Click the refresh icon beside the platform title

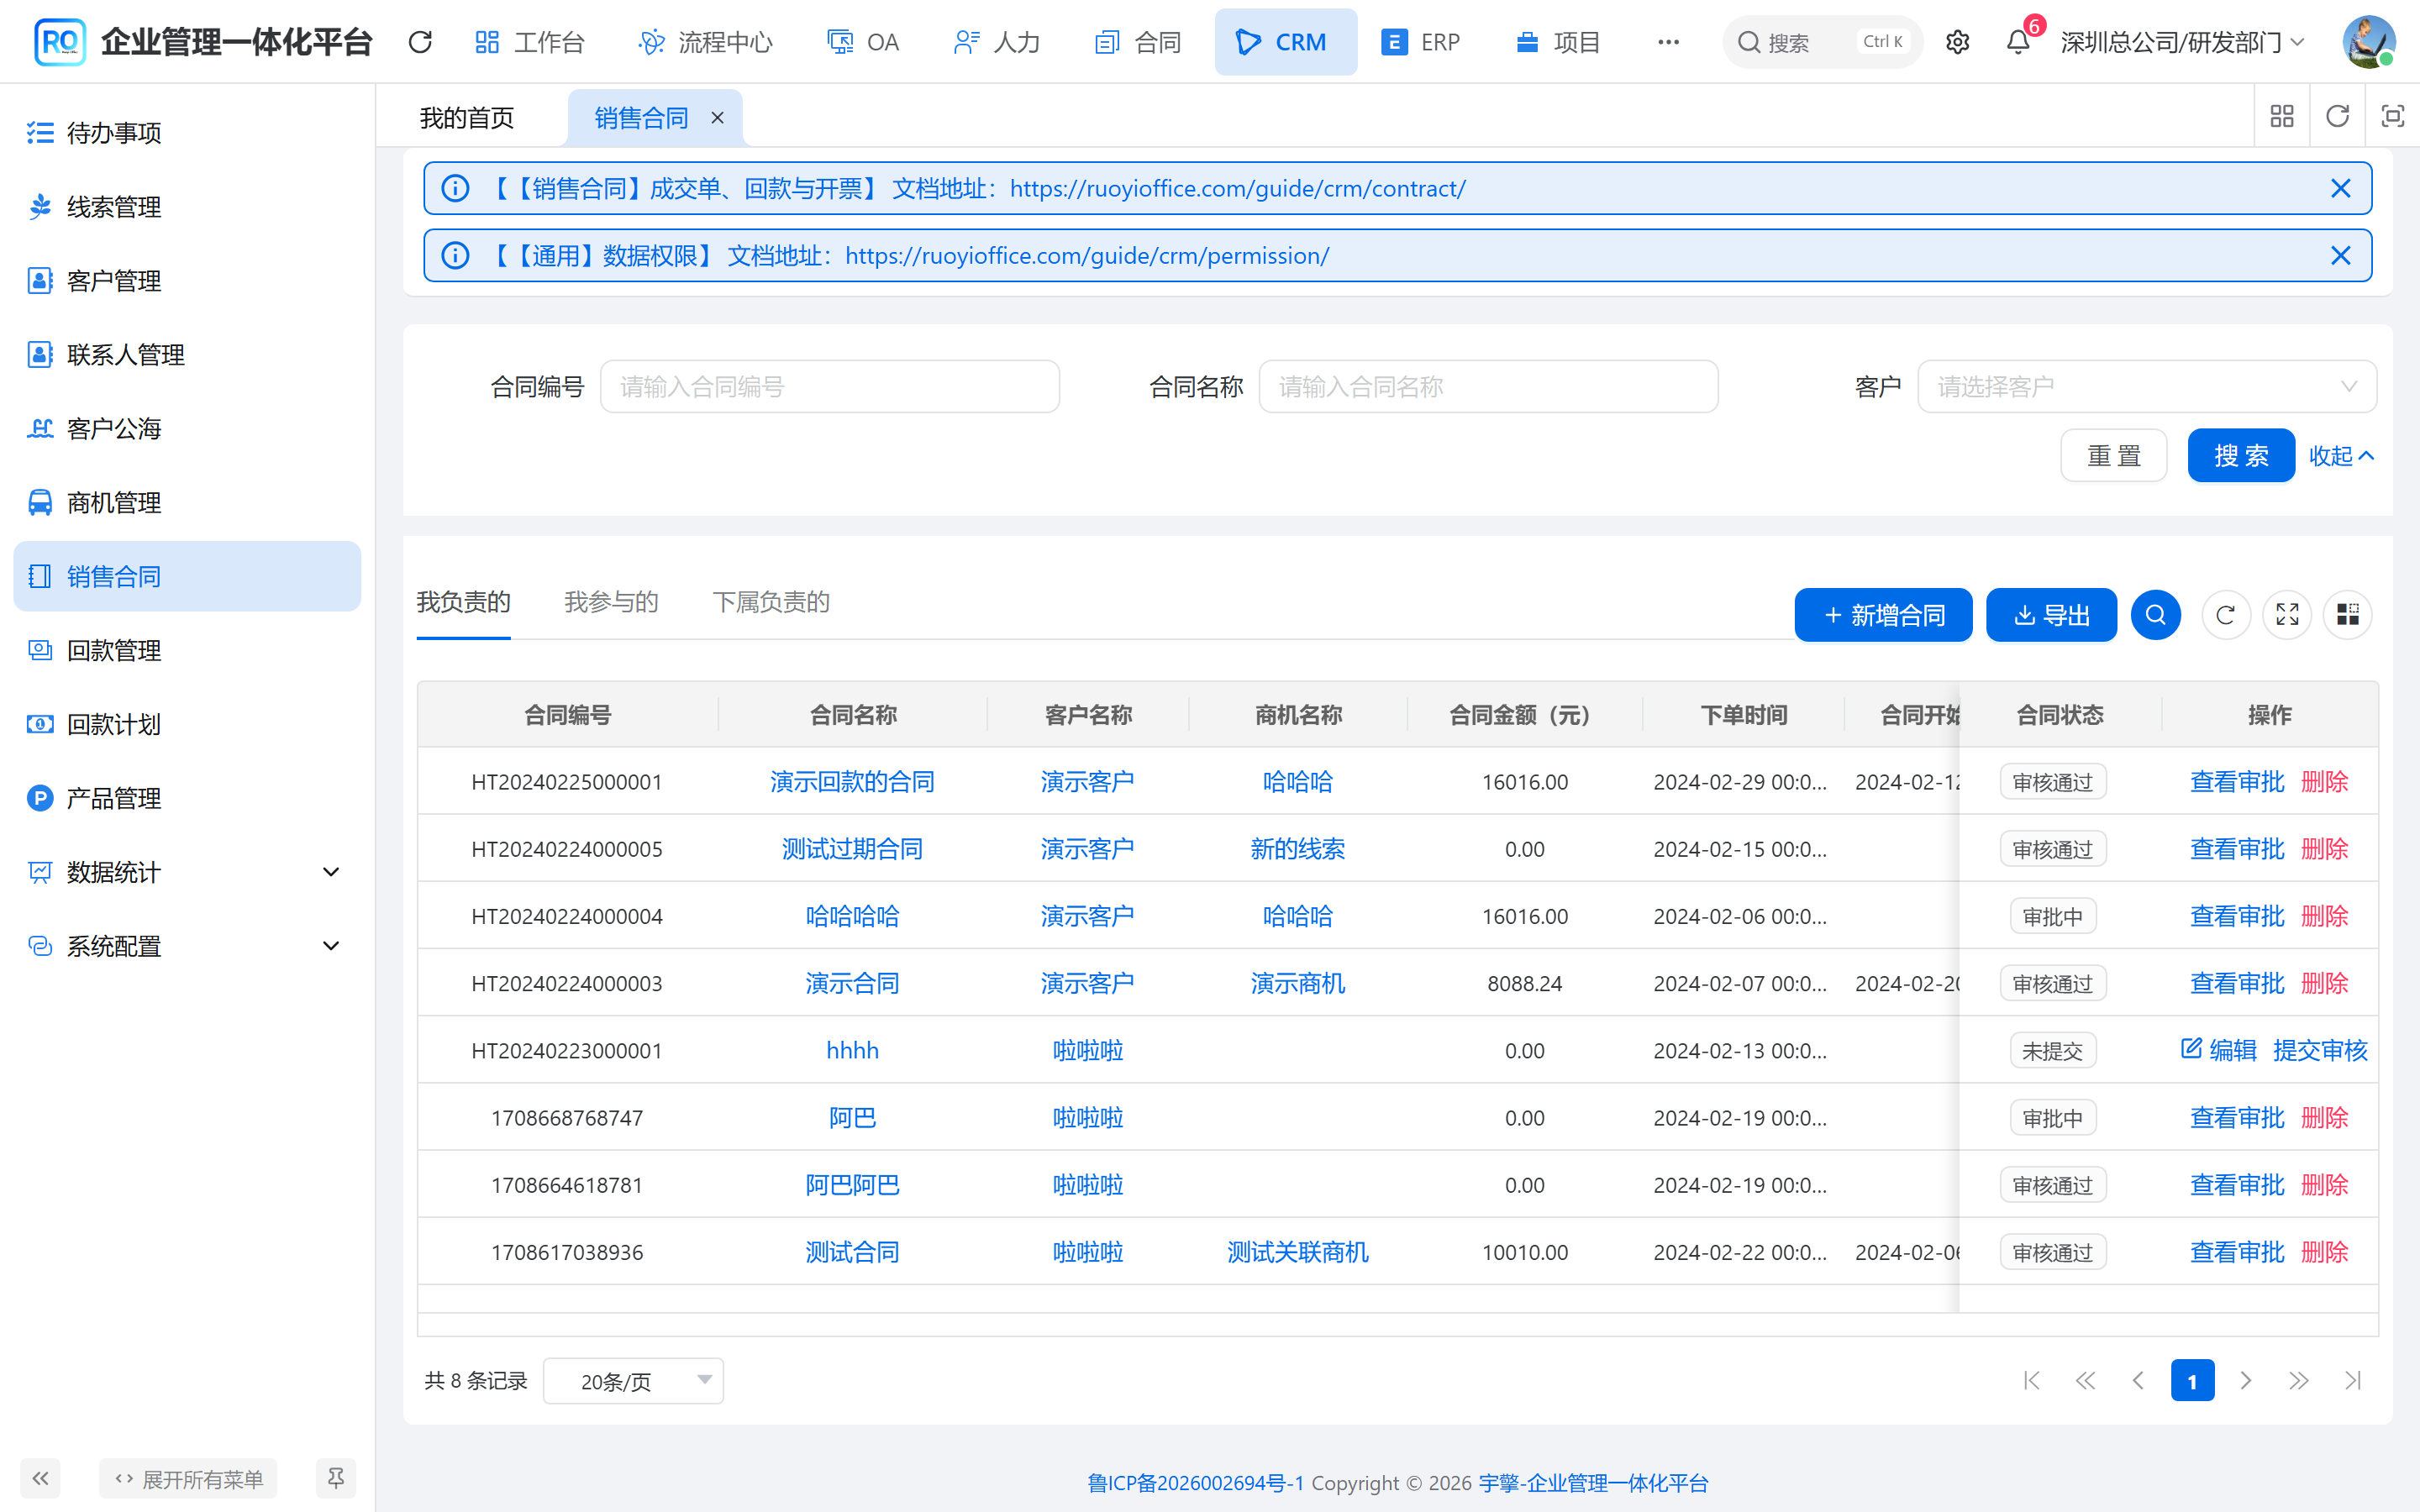(x=420, y=42)
